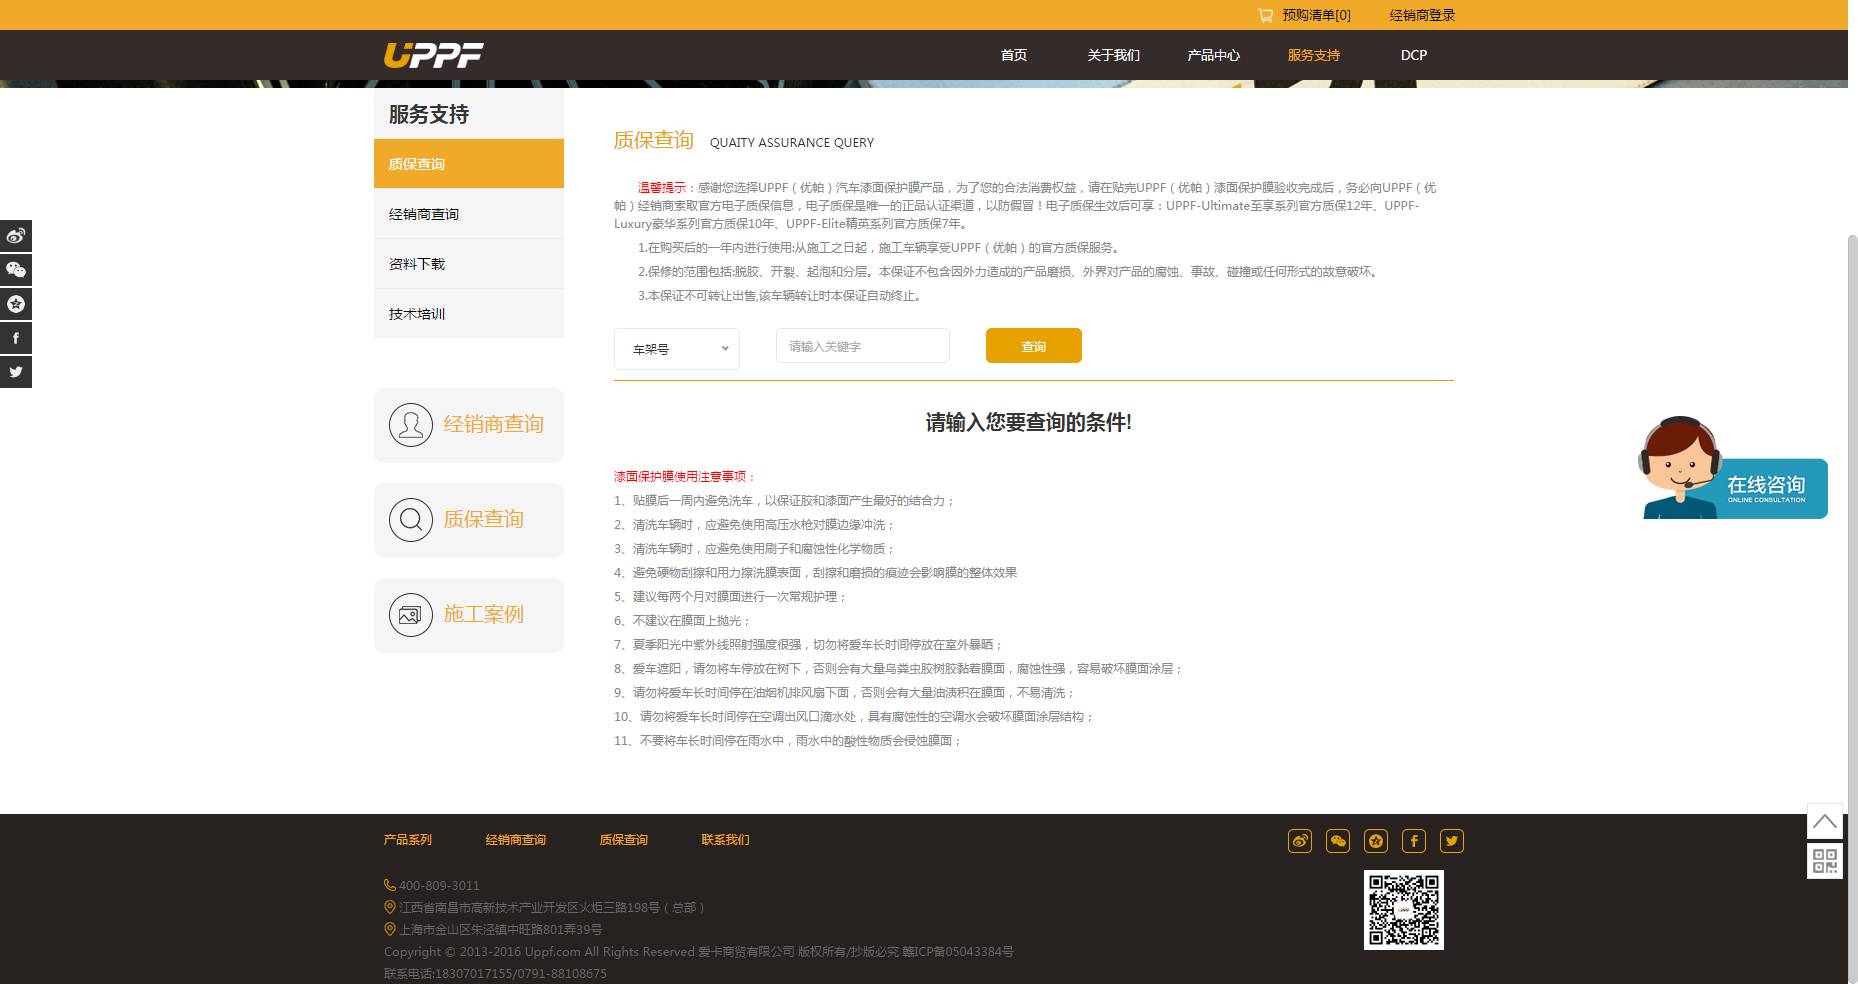Screen dimensions: 1858x984
Task: Open the 在线咨询 online consultation widget
Action: [1734, 468]
